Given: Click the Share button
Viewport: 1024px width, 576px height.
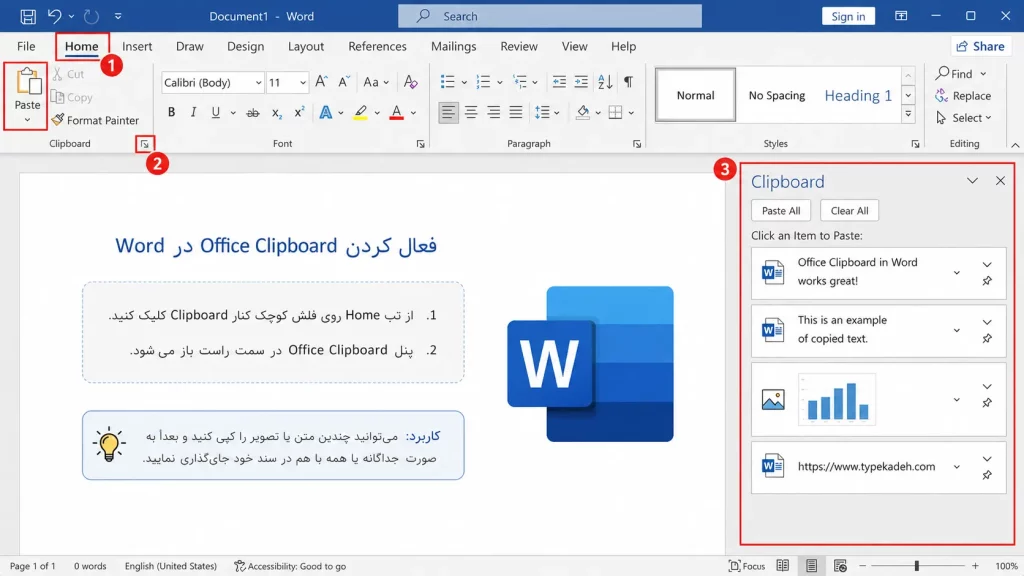Looking at the screenshot, I should (980, 46).
